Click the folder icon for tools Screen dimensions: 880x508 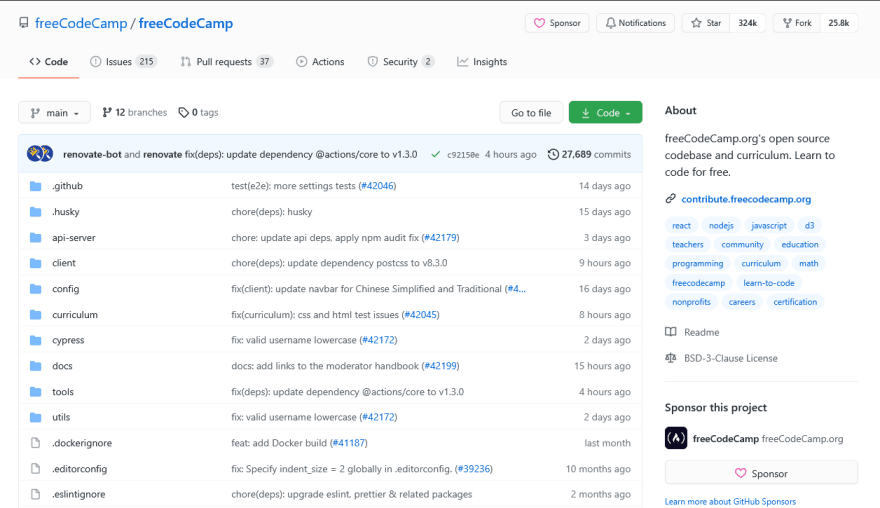[35, 391]
